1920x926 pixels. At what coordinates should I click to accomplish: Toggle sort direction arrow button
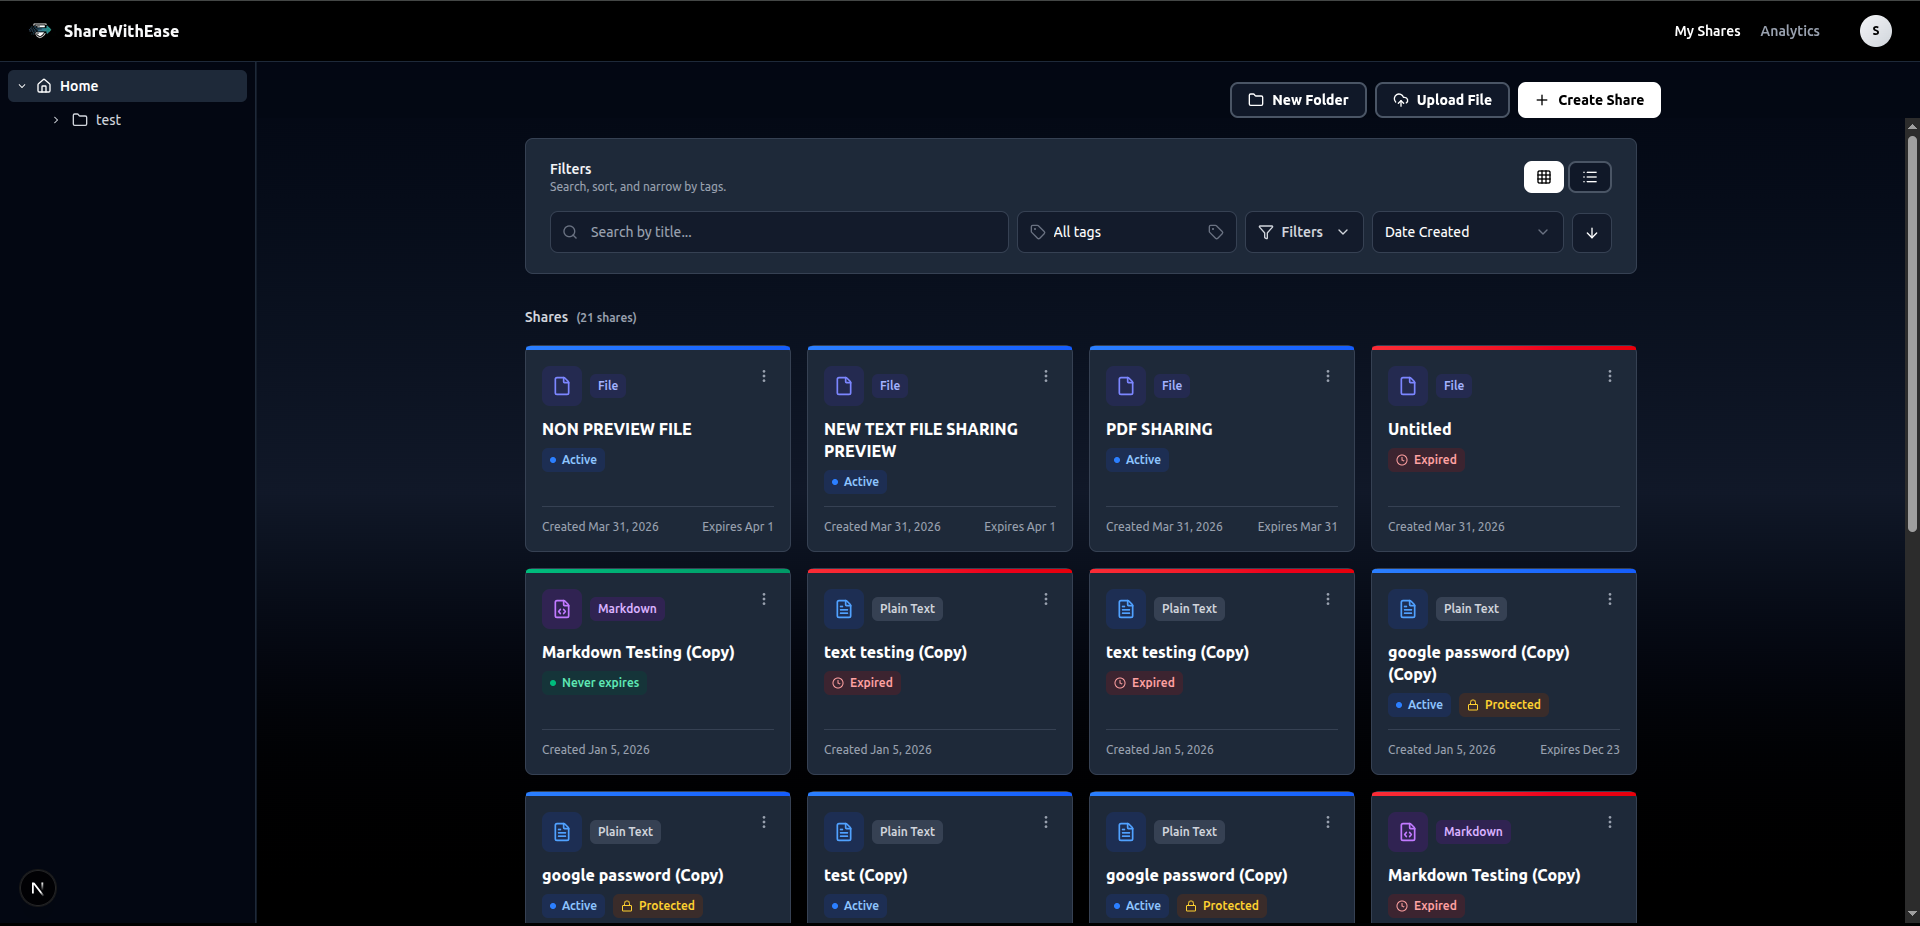[x=1591, y=232]
